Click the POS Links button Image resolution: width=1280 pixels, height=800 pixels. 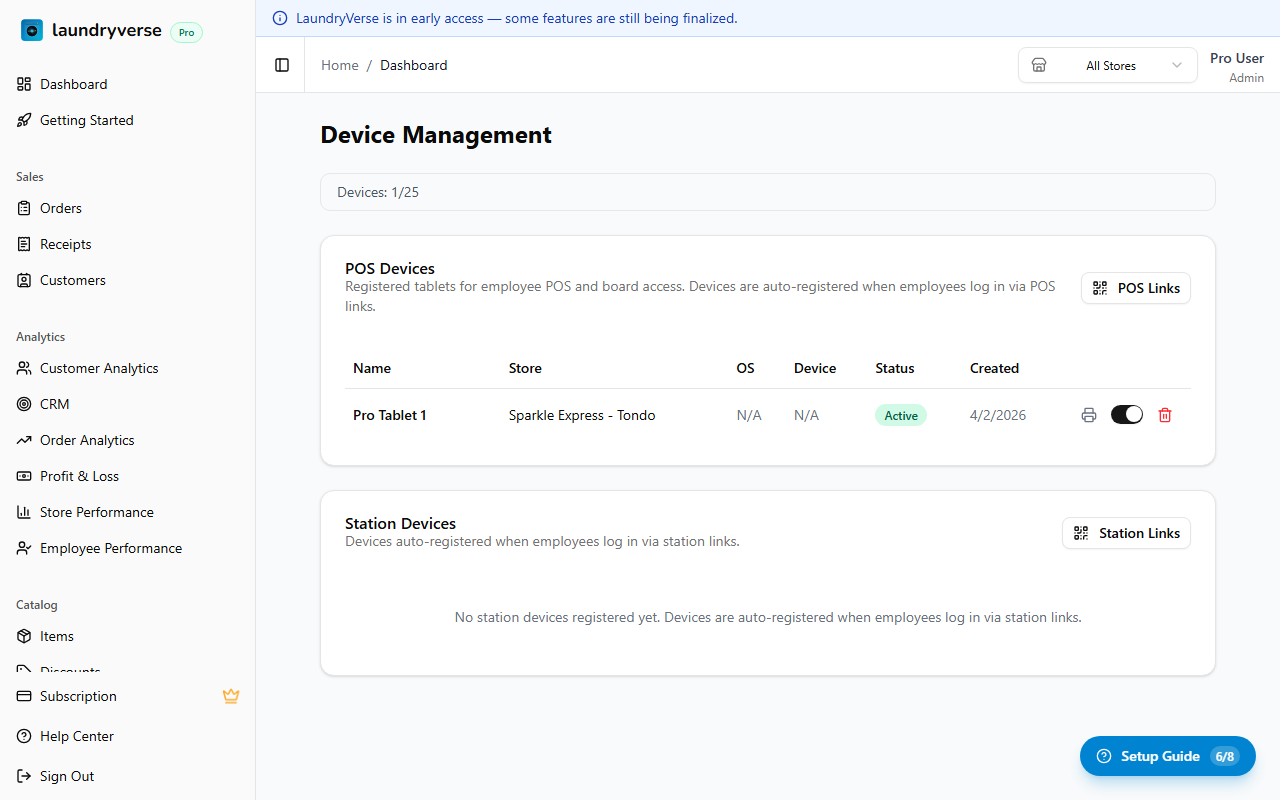click(x=1135, y=288)
